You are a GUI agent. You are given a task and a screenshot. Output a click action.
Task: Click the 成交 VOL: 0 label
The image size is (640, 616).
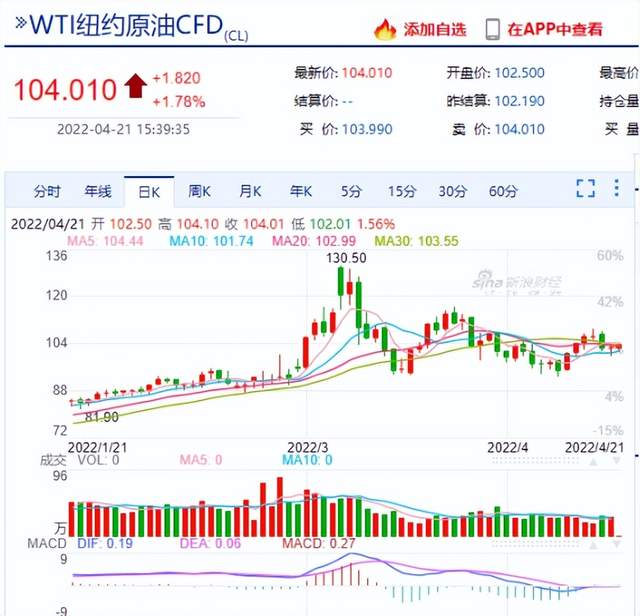80,460
